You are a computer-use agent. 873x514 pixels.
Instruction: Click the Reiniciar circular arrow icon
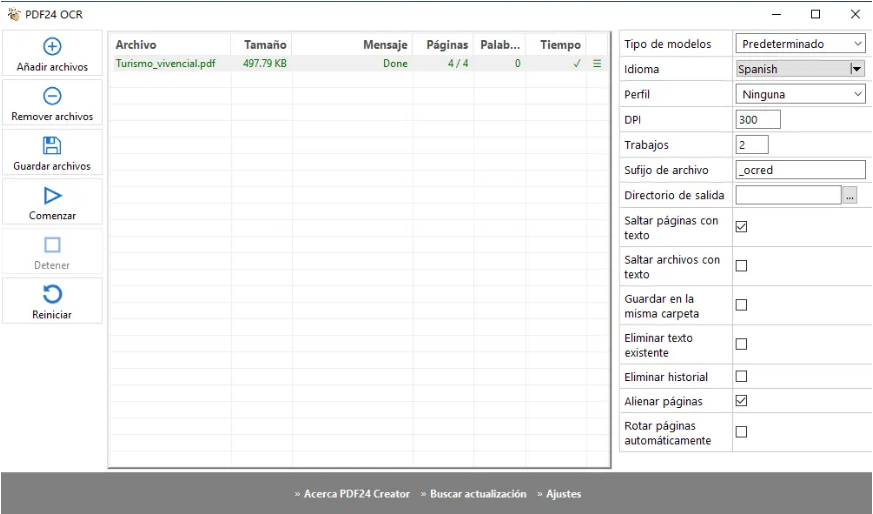point(52,294)
